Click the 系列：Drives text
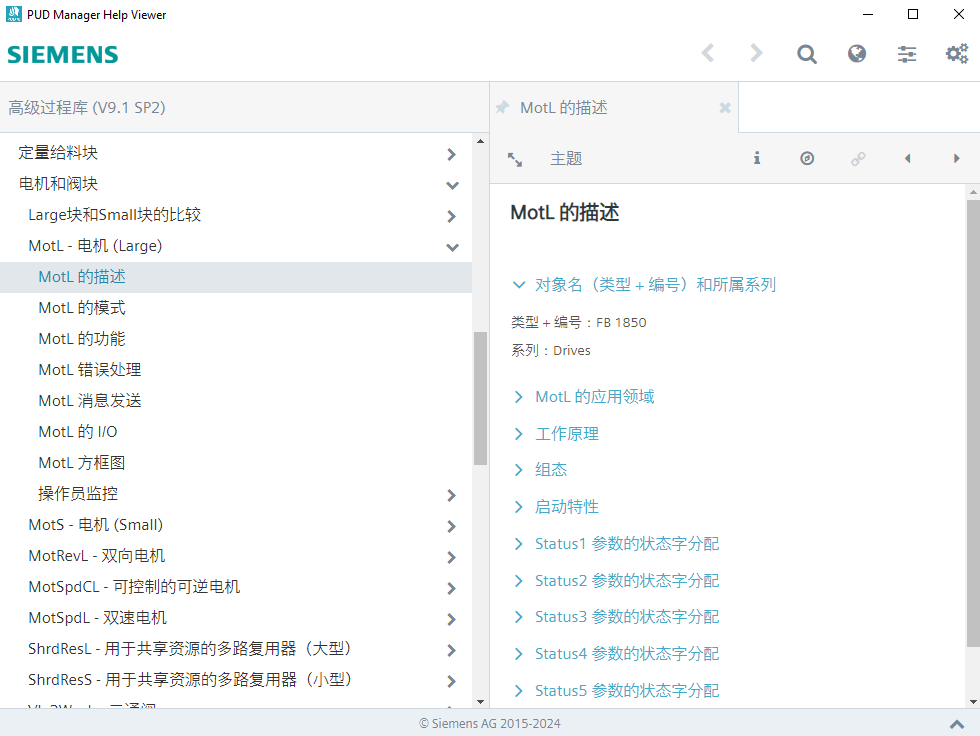Image resolution: width=980 pixels, height=736 pixels. pyautogui.click(x=551, y=351)
